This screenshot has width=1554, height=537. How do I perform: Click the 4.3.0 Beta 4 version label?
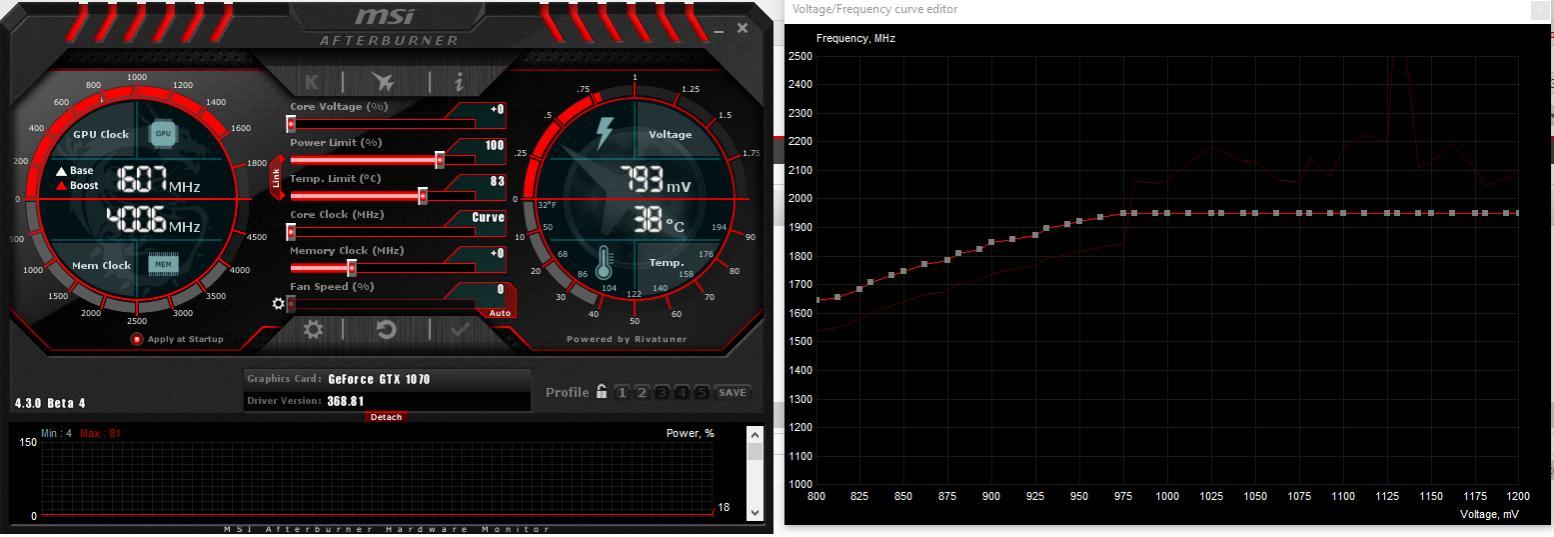coord(50,403)
